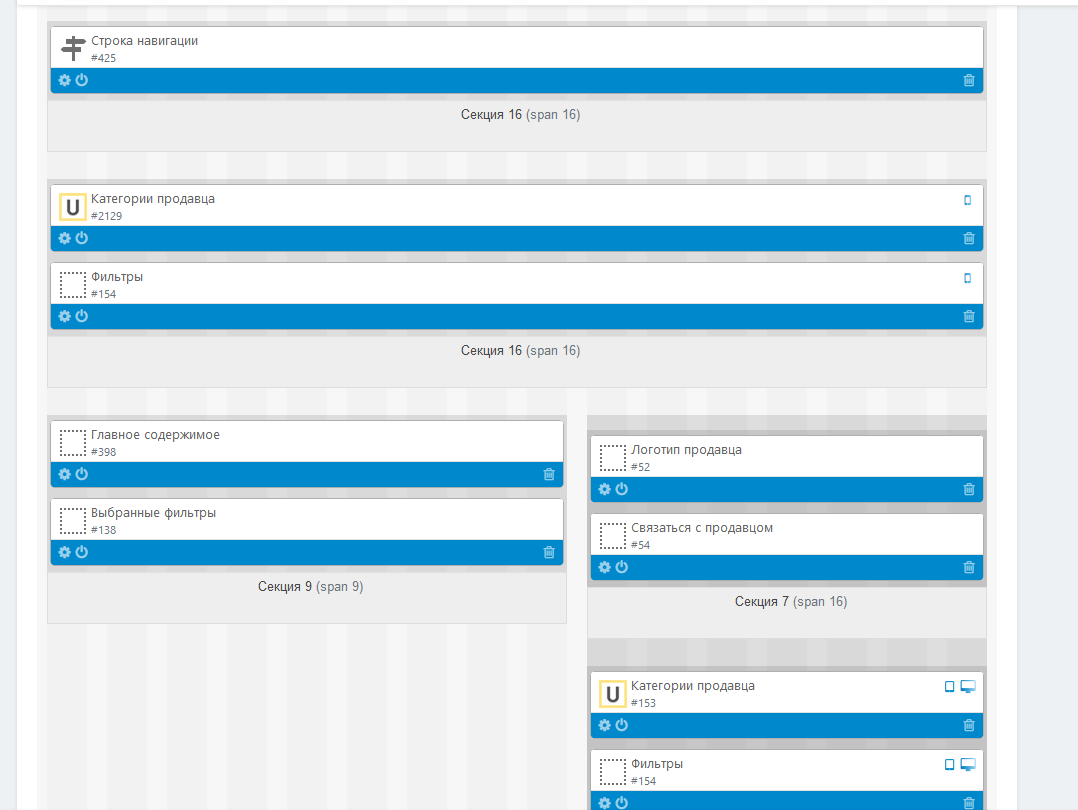Open settings gear for Категории продавца #2129
1078x810 pixels.
pos(65,238)
